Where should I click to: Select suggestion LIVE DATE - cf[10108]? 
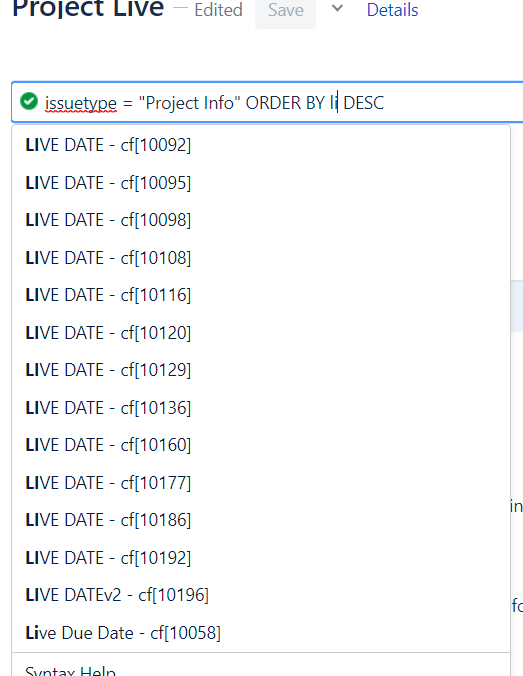261,258
